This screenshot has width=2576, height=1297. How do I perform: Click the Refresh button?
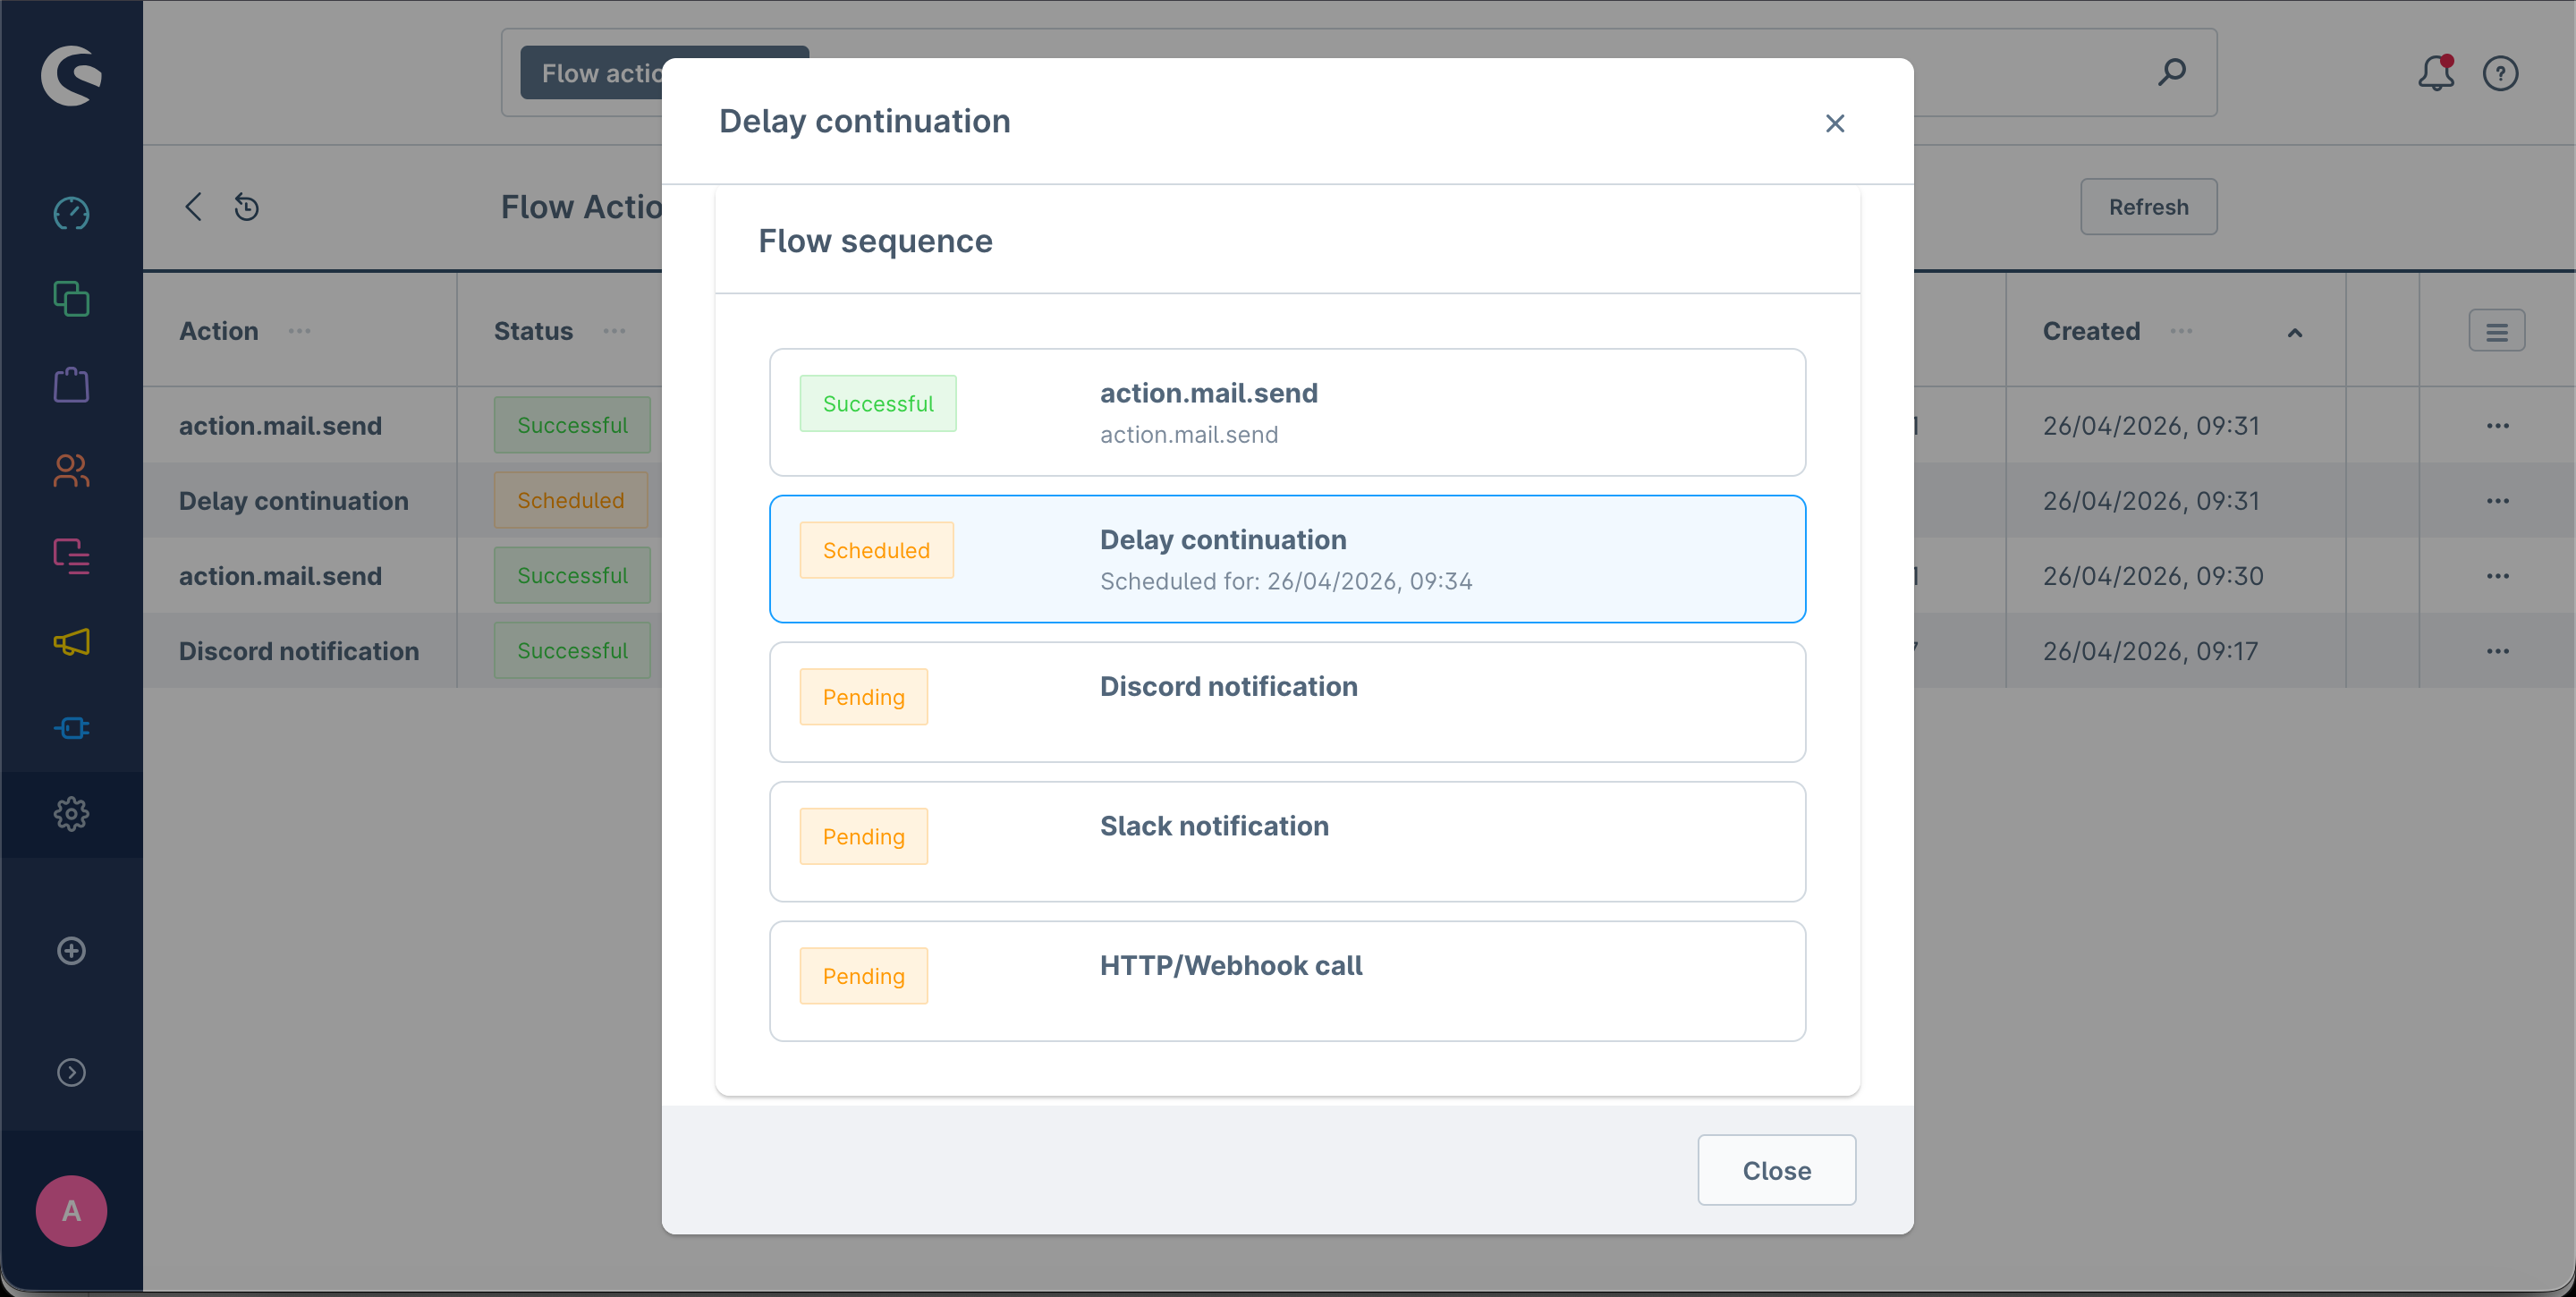2148,207
